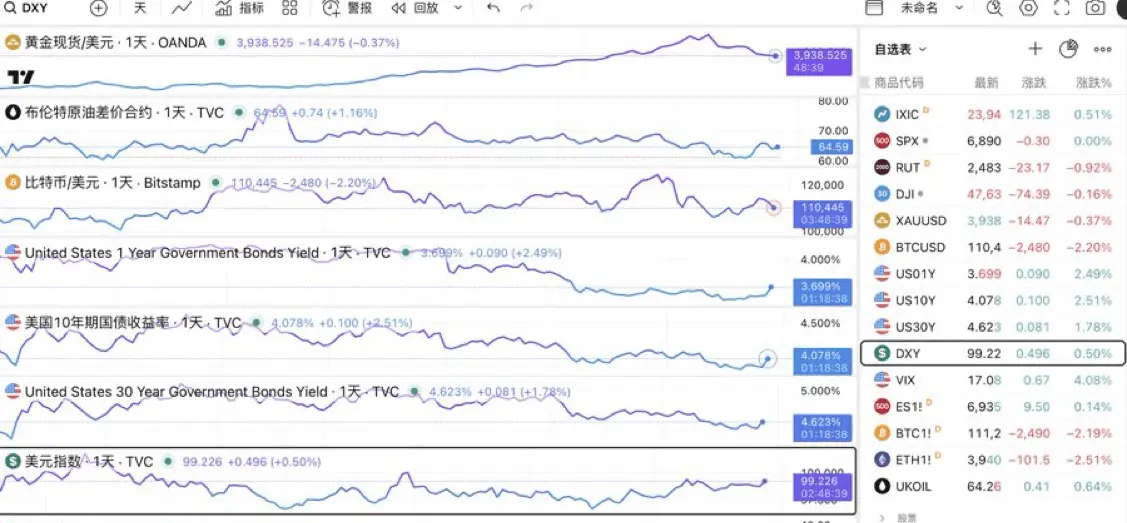
Task: Select BTC1! futures row
Action: point(993,433)
